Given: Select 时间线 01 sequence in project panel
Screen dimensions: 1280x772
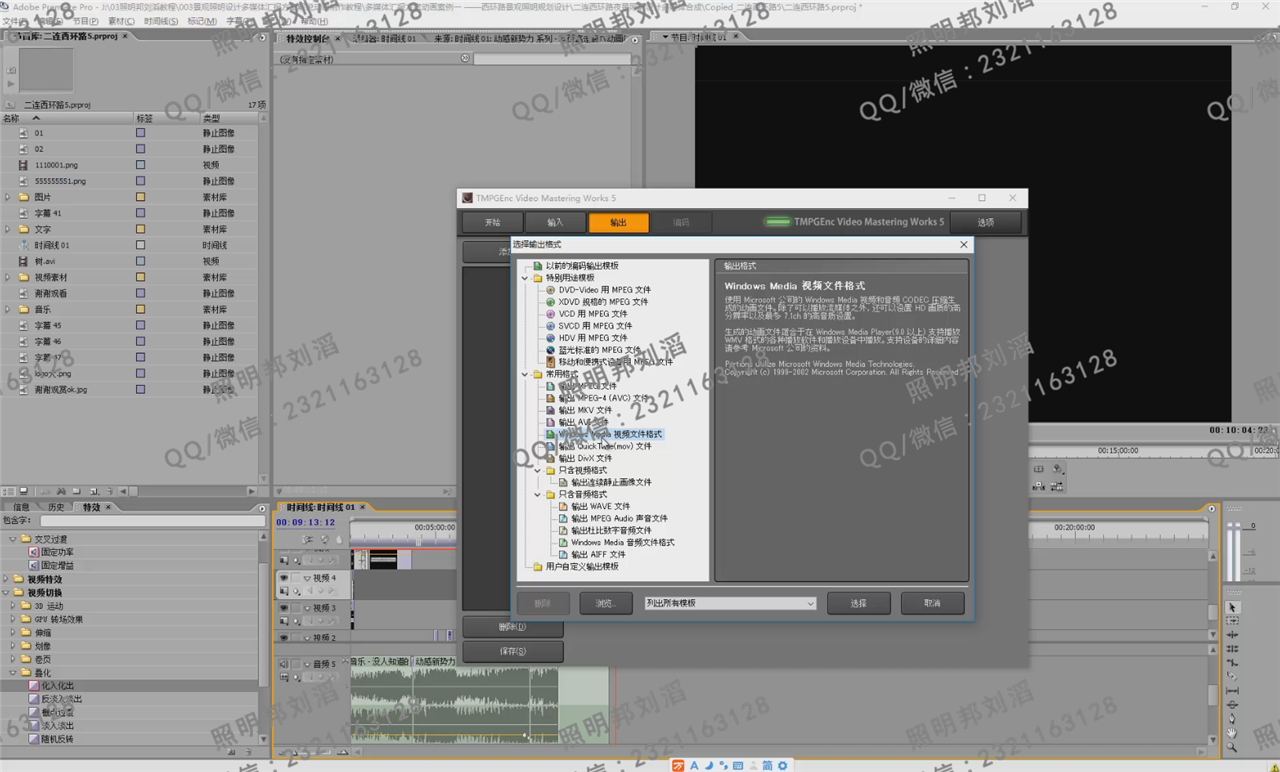Looking at the screenshot, I should coord(52,245).
